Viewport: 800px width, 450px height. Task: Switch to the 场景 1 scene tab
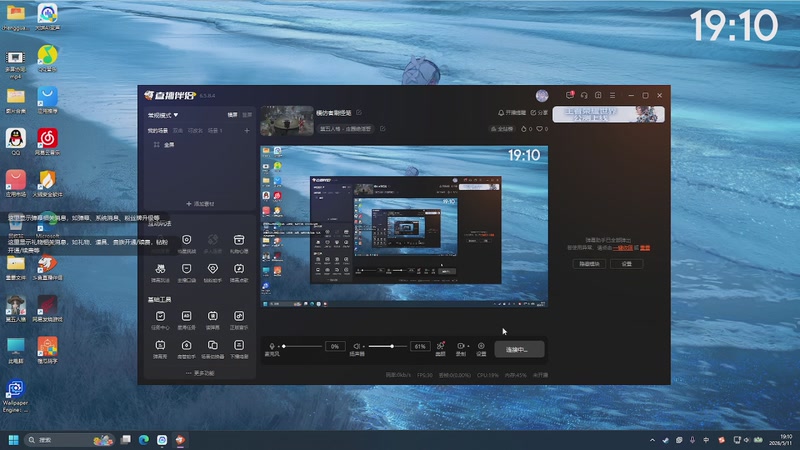(x=215, y=131)
